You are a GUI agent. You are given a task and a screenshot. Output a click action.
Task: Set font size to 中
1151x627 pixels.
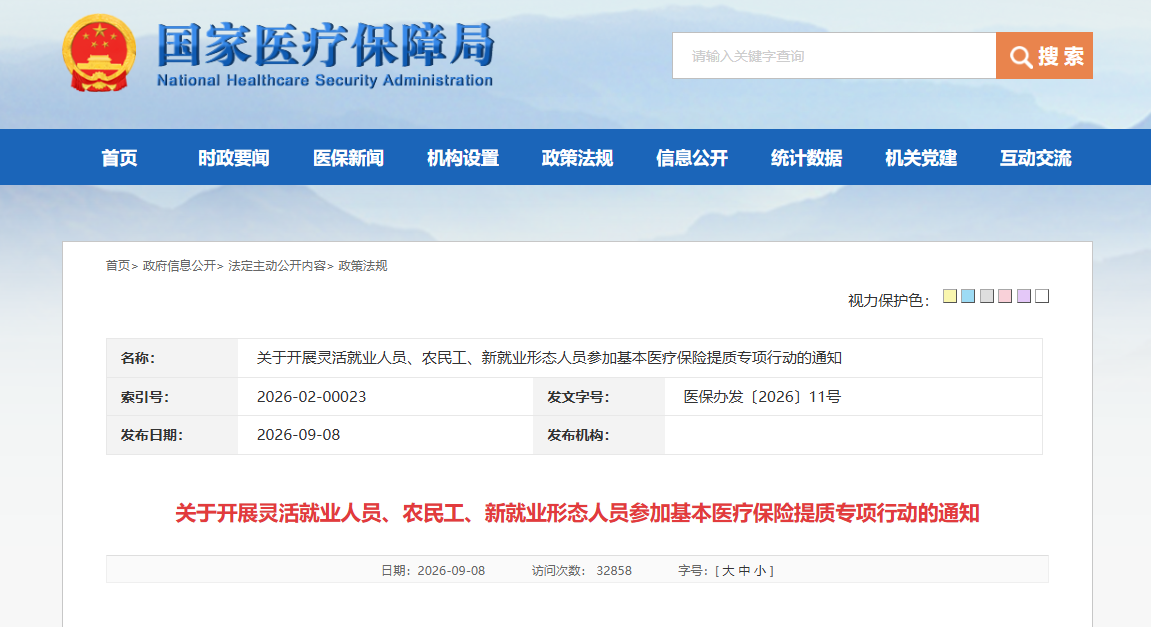(x=744, y=570)
